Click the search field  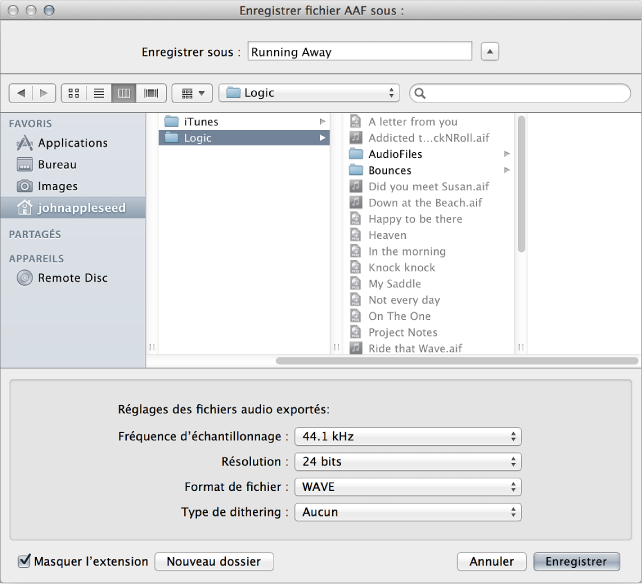tap(520, 93)
